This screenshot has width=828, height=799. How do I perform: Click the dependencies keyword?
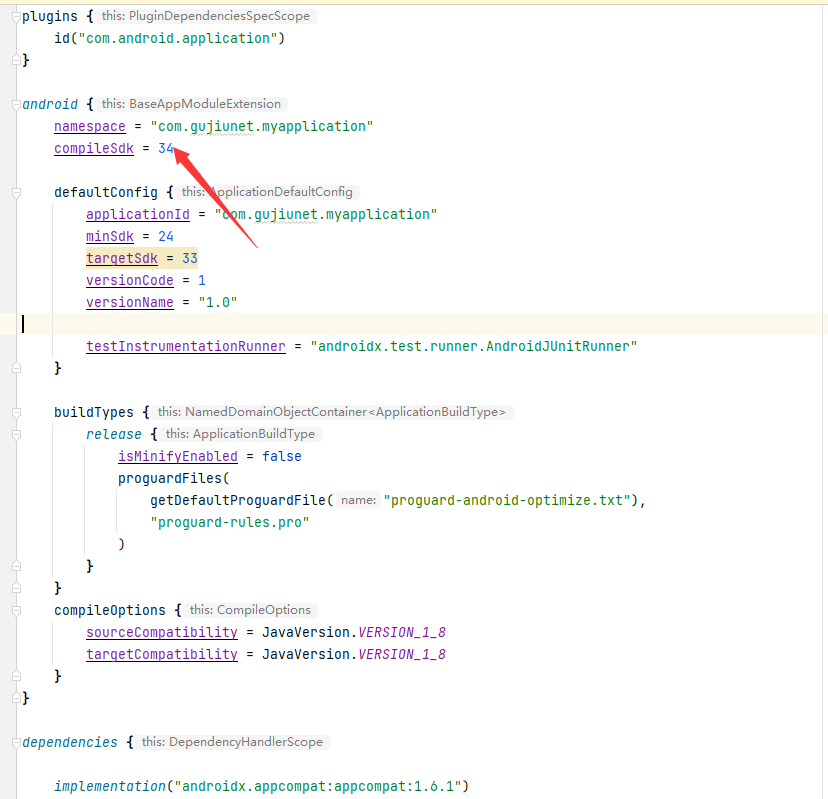tap(70, 743)
